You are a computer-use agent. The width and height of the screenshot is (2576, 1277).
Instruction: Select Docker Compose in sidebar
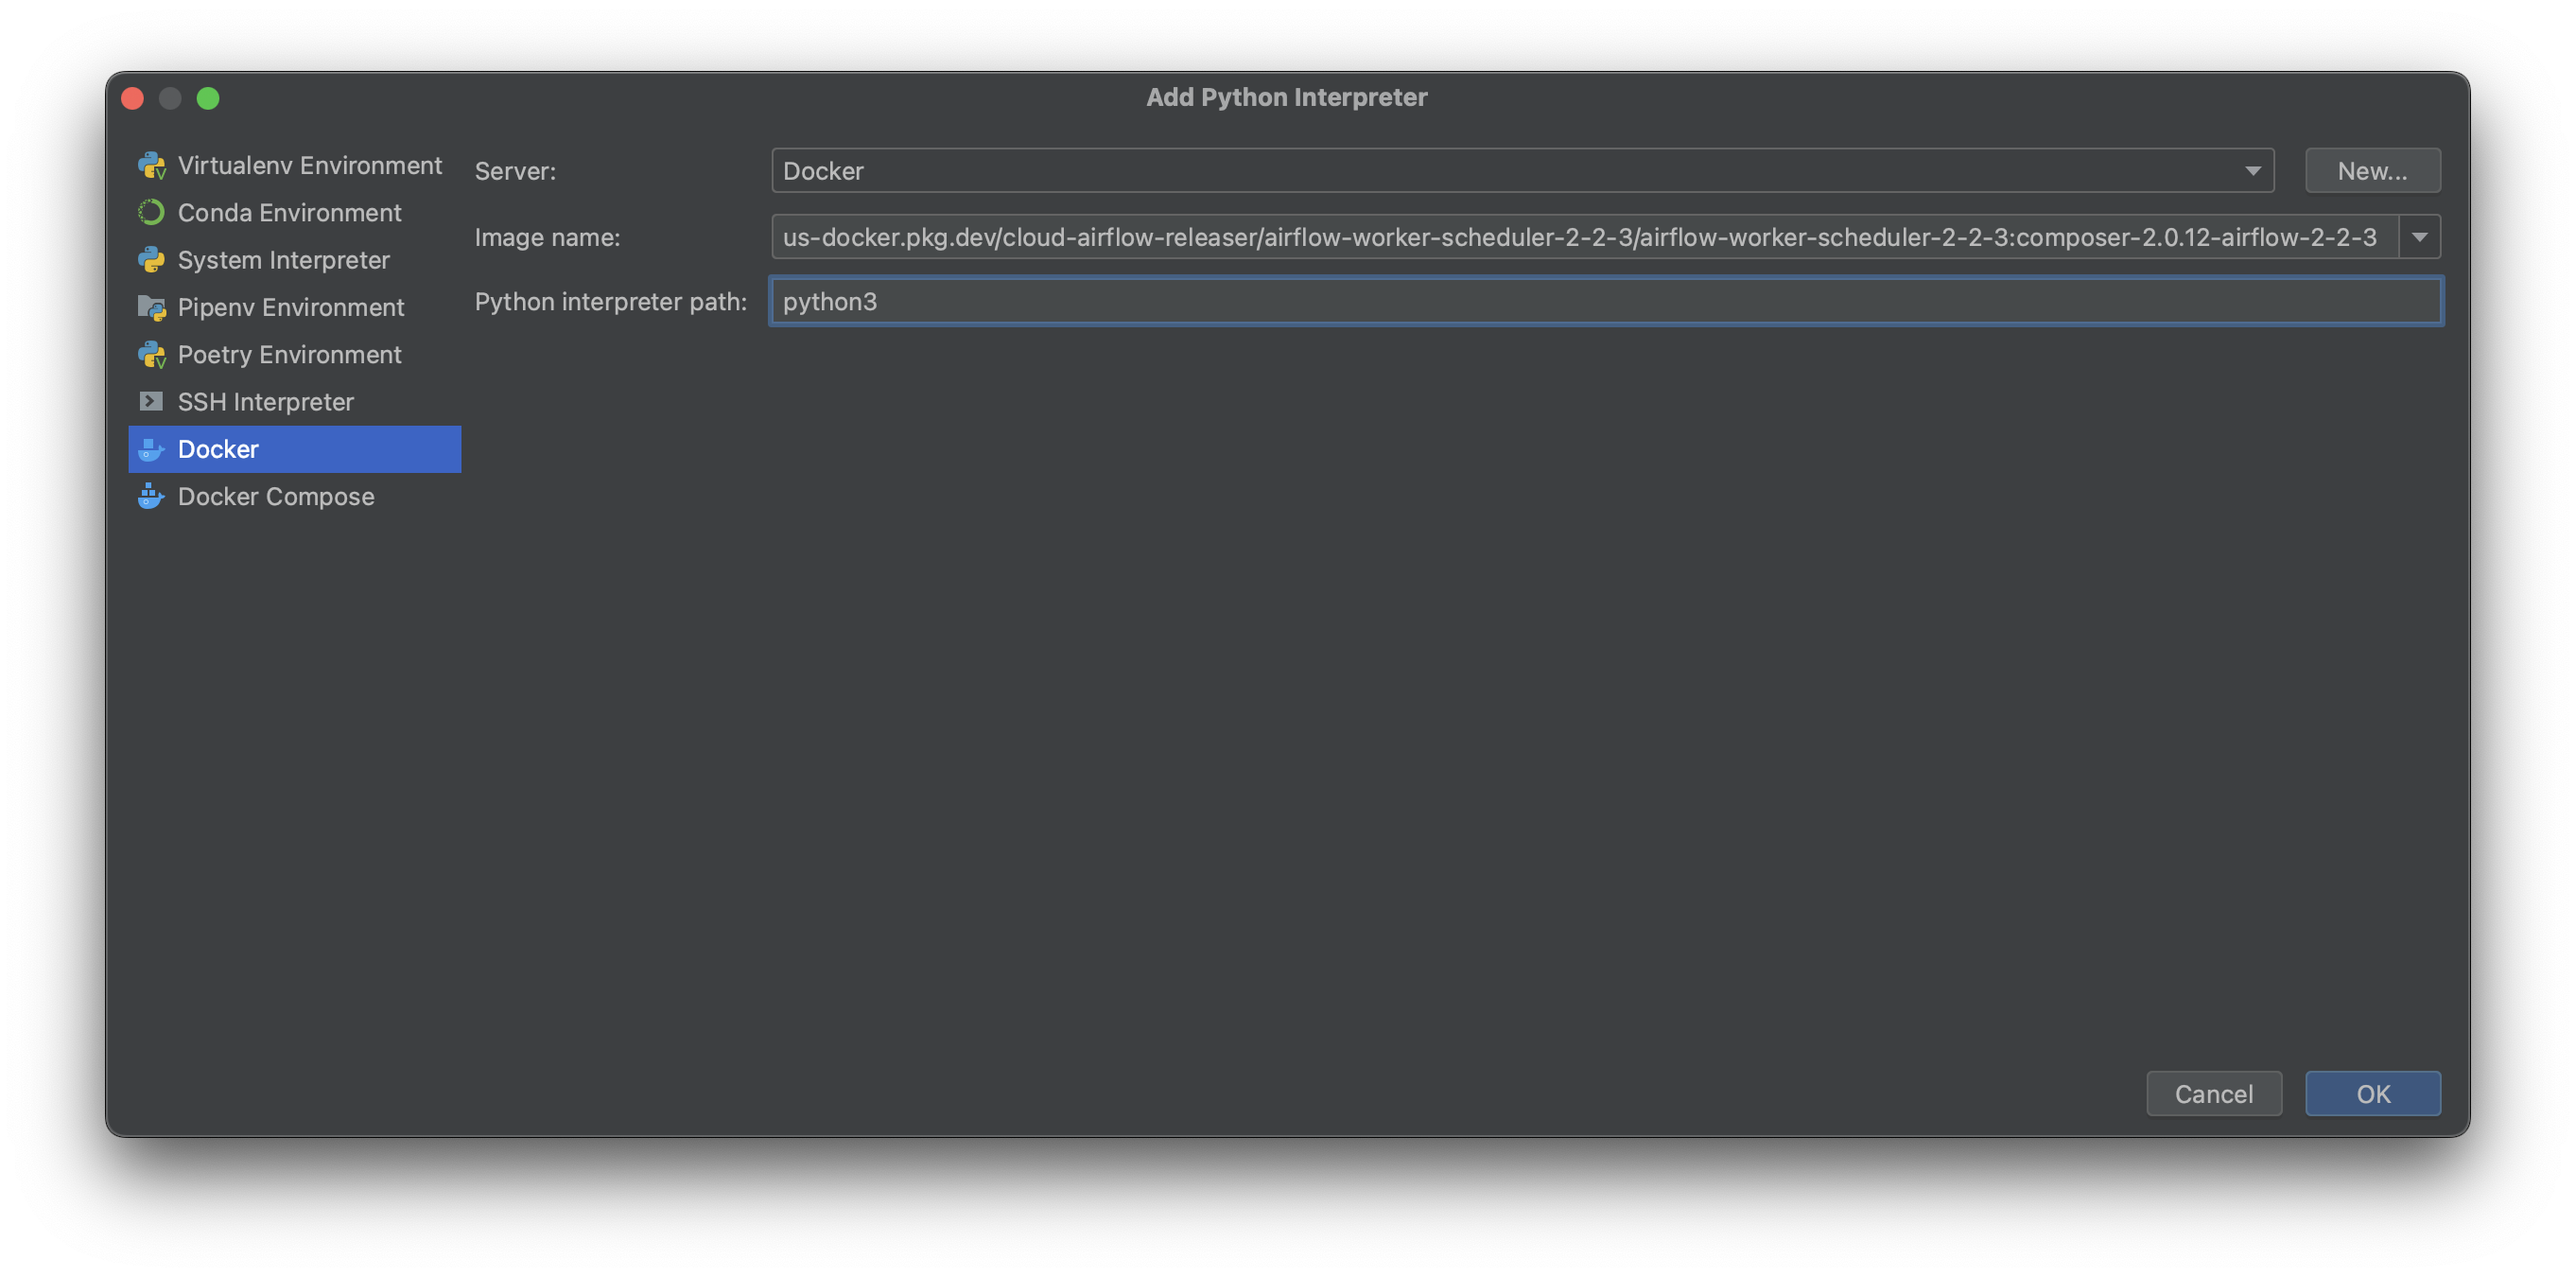pyautogui.click(x=276, y=497)
